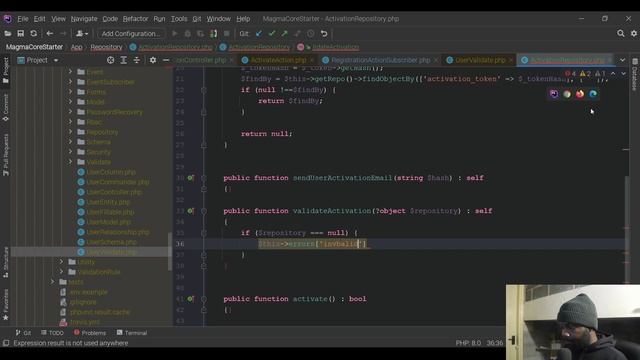
Task: Open file in built-in preview PhpStorm icon
Action: pos(554,94)
